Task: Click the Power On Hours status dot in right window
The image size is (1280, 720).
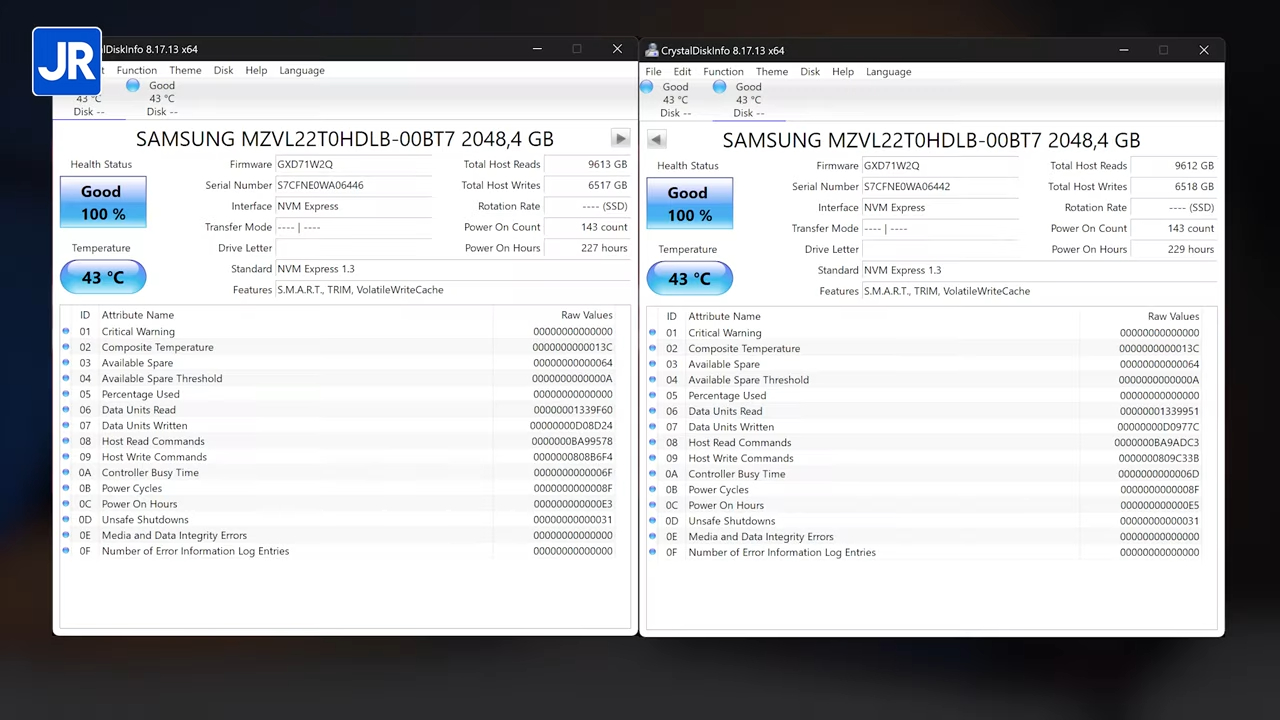Action: tap(653, 505)
